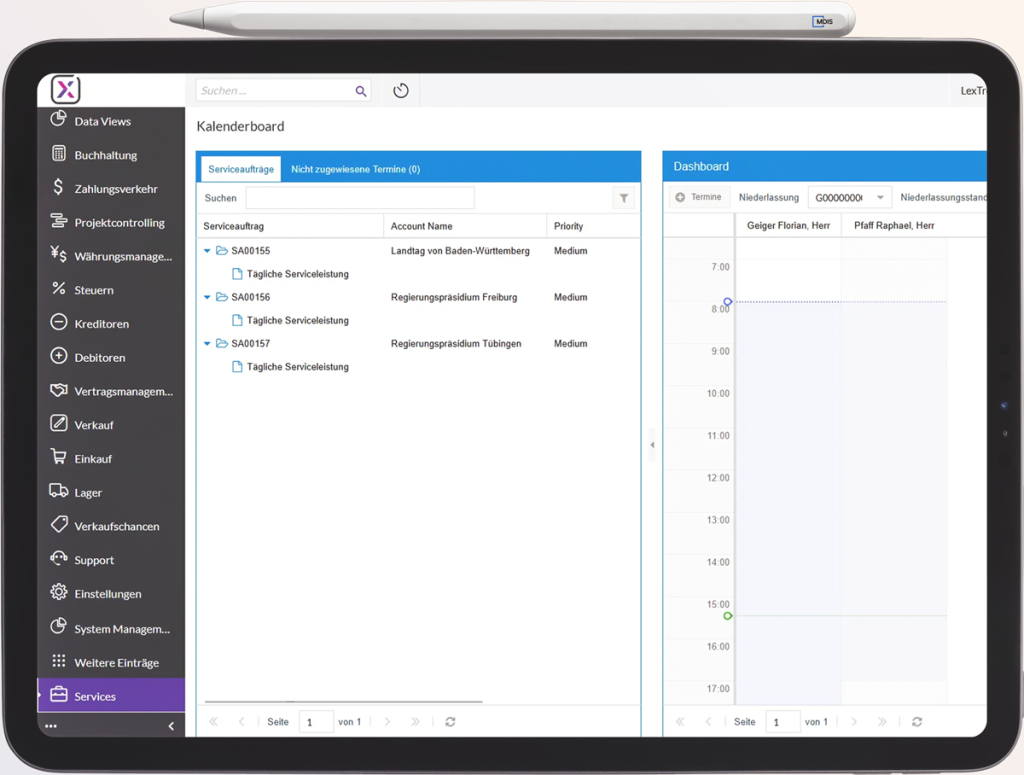Open Einstellungen settings in sidebar
The image size is (1024, 775).
click(x=107, y=594)
